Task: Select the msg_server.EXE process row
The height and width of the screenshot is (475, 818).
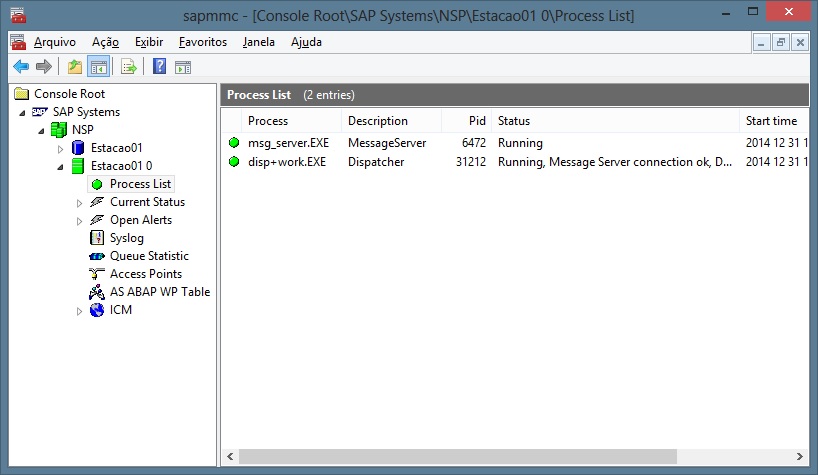Action: tap(288, 143)
